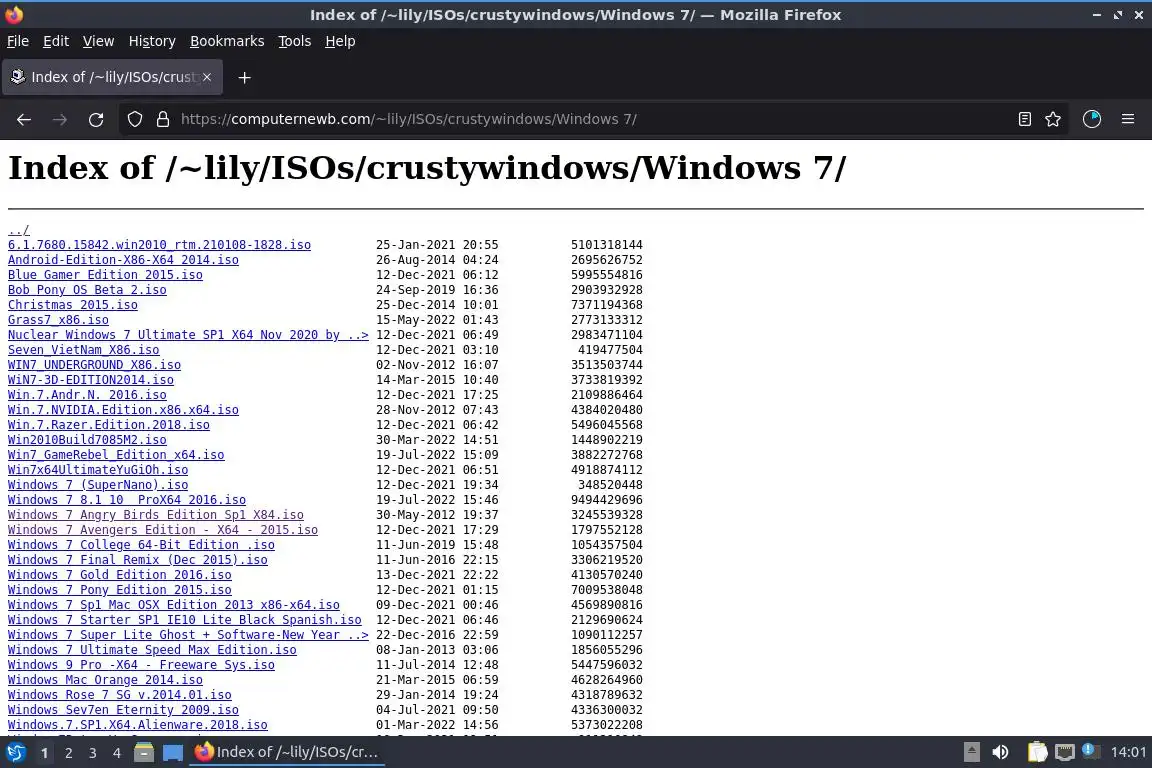The image size is (1152, 768).
Task: Download Christmas_2015.iso
Action: (x=73, y=305)
